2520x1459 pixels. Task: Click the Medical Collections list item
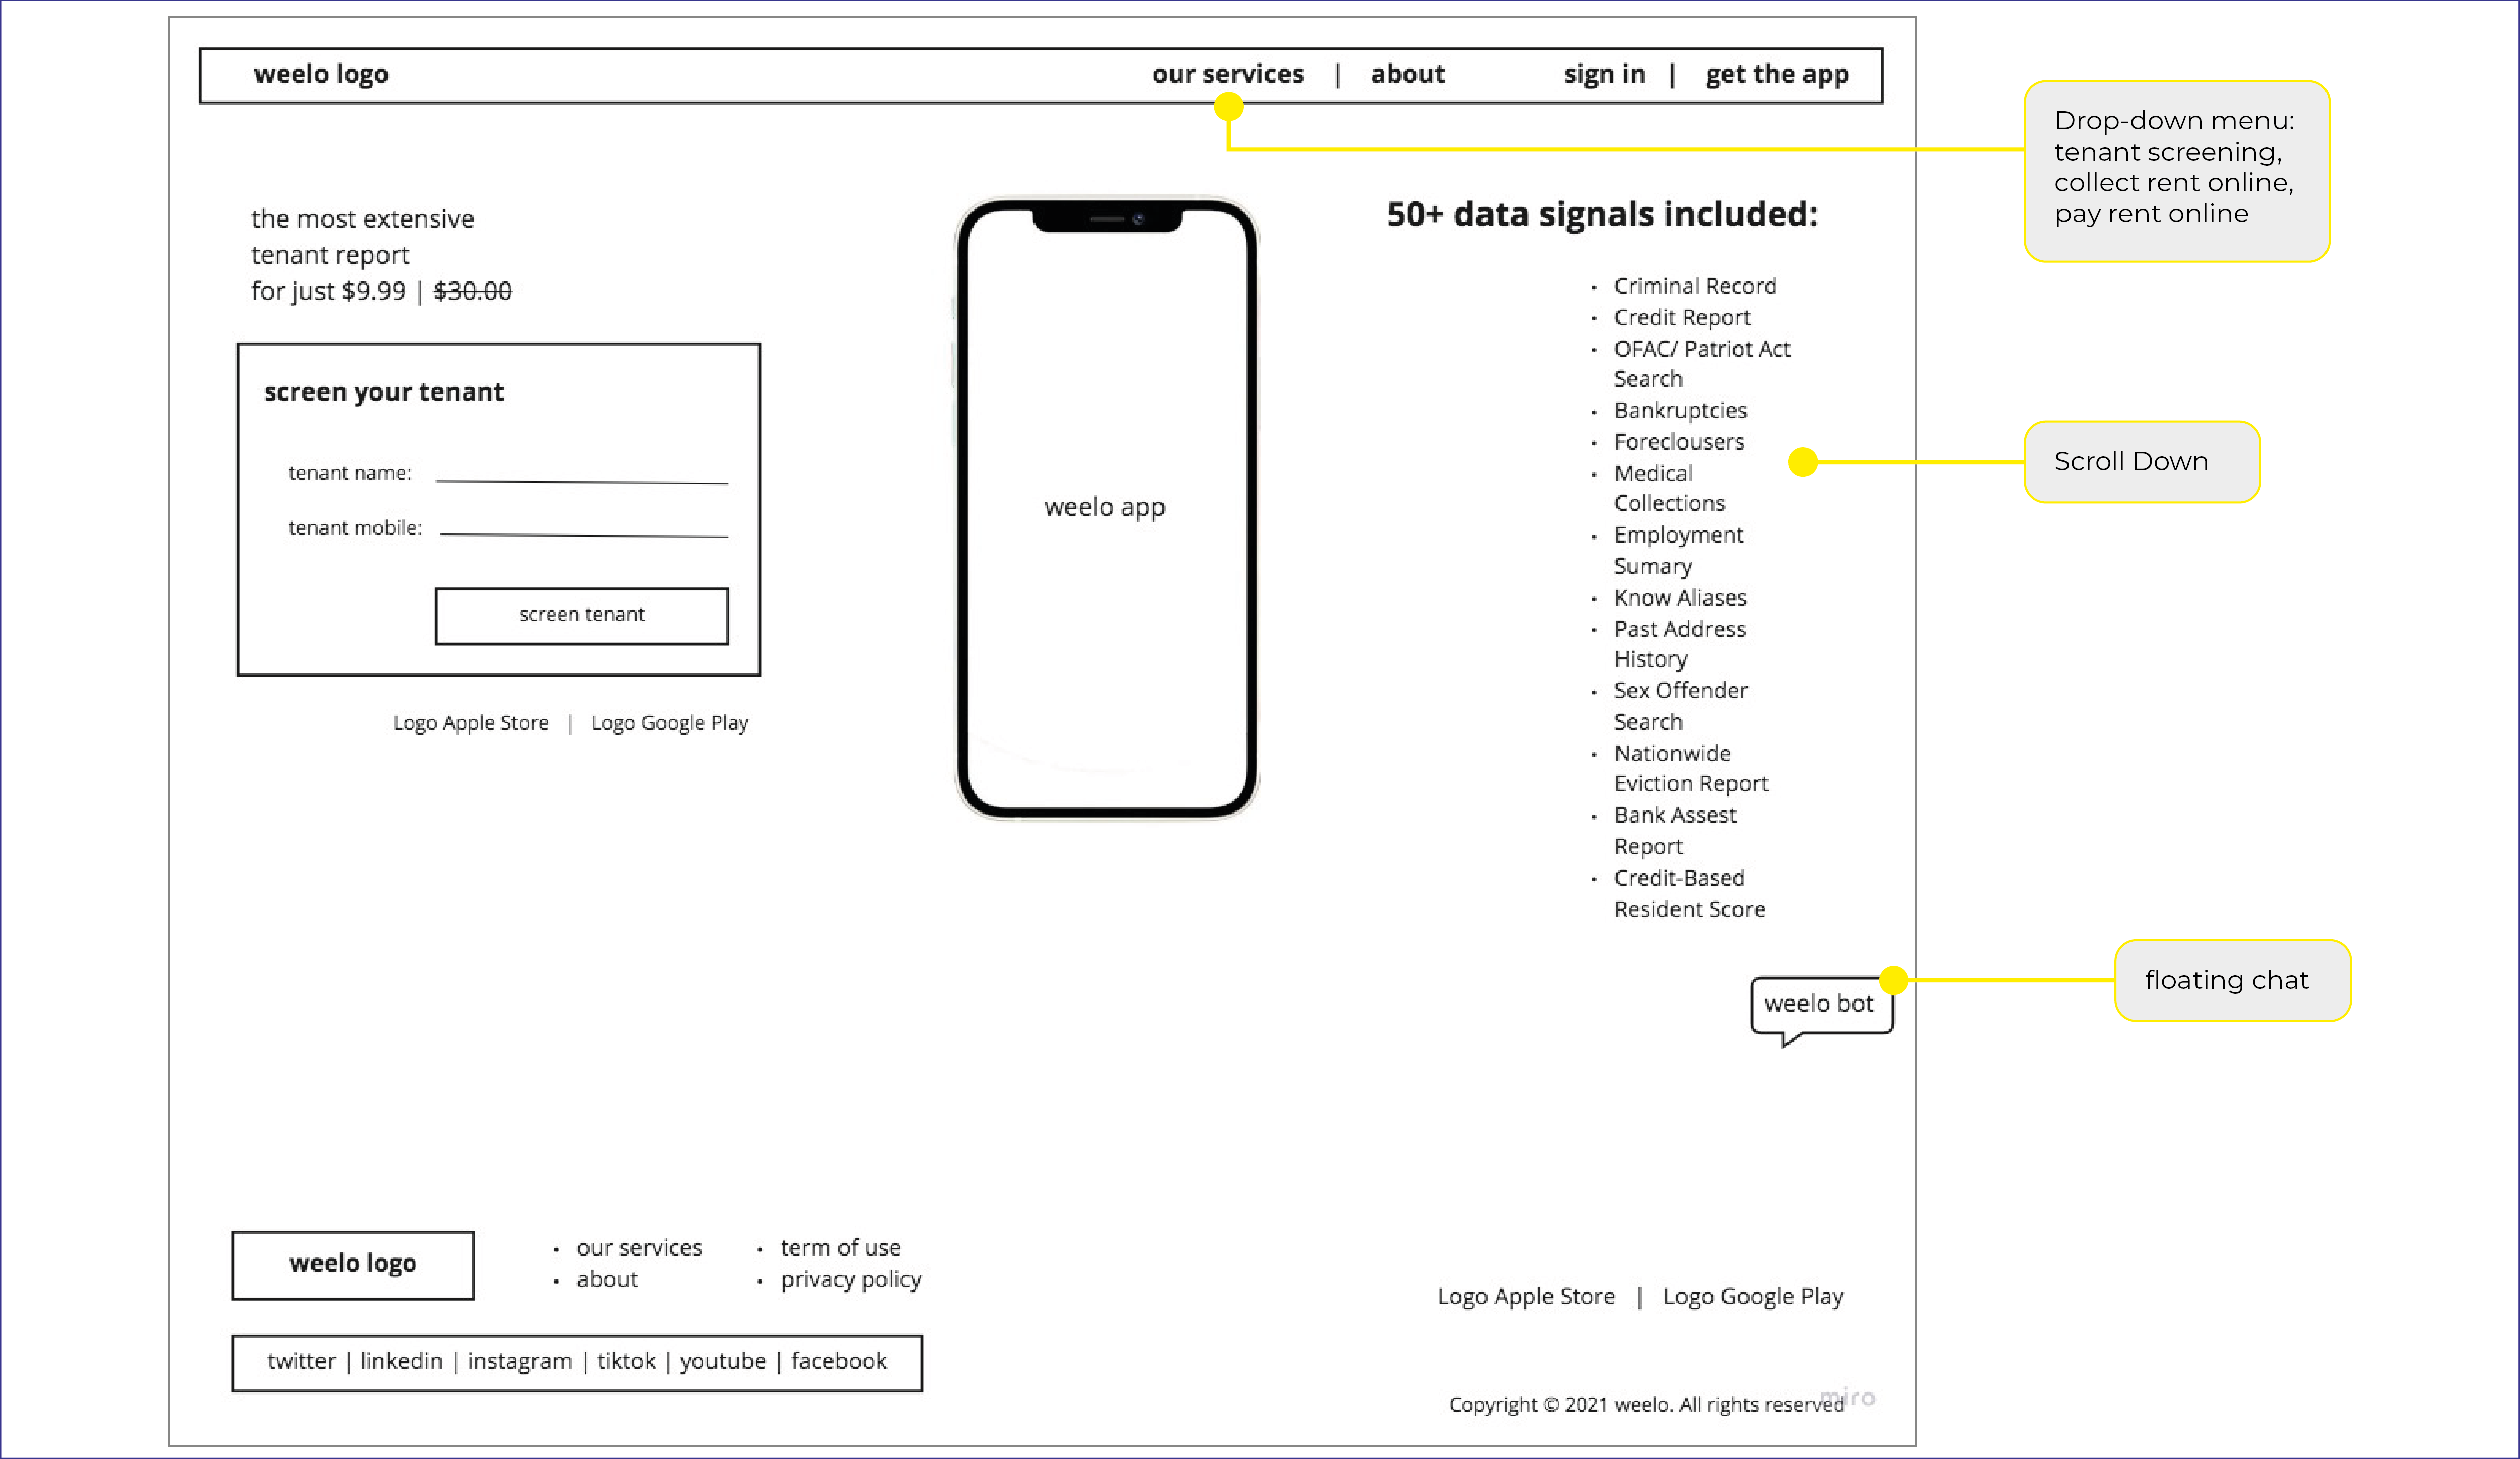coord(1669,488)
